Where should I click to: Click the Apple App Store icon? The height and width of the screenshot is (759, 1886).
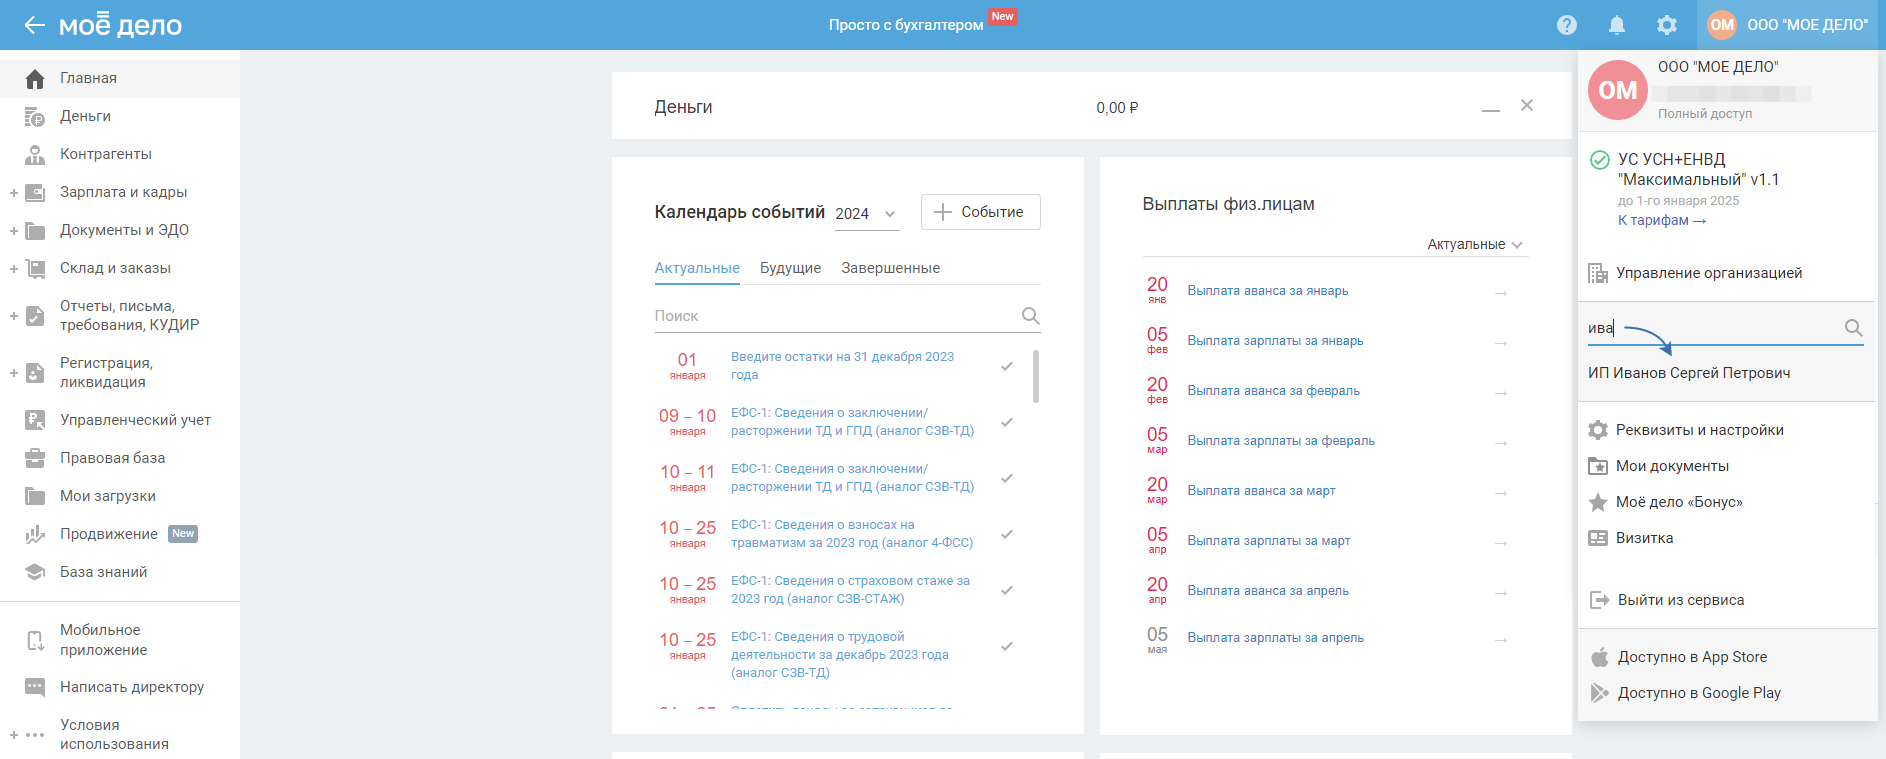(x=1600, y=657)
